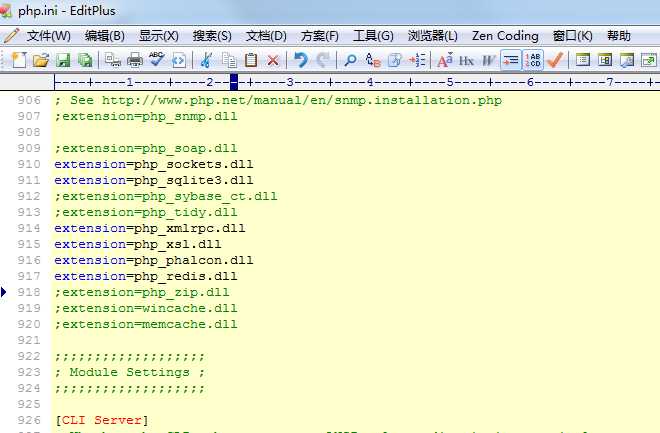Open the 编辑(B) menu
This screenshot has width=660, height=433.
104,36
